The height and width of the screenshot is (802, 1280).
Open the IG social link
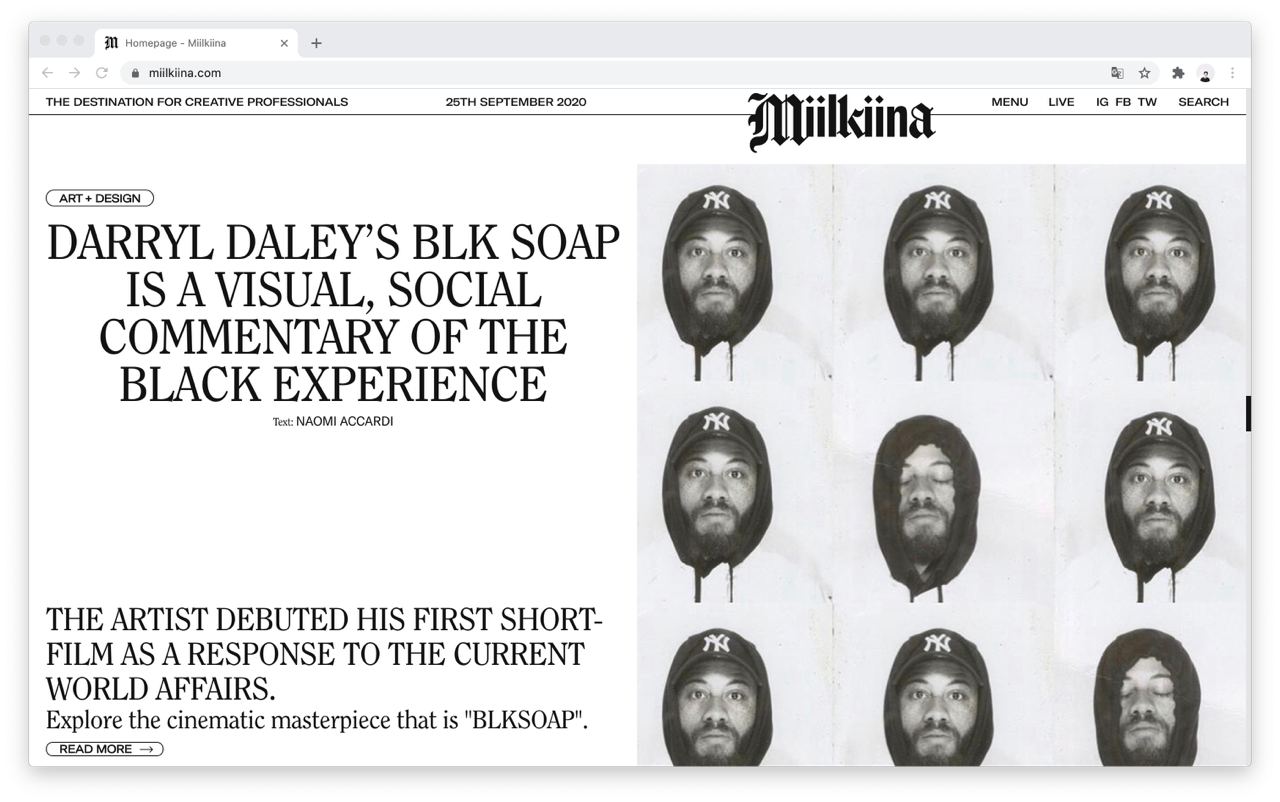tap(1102, 102)
